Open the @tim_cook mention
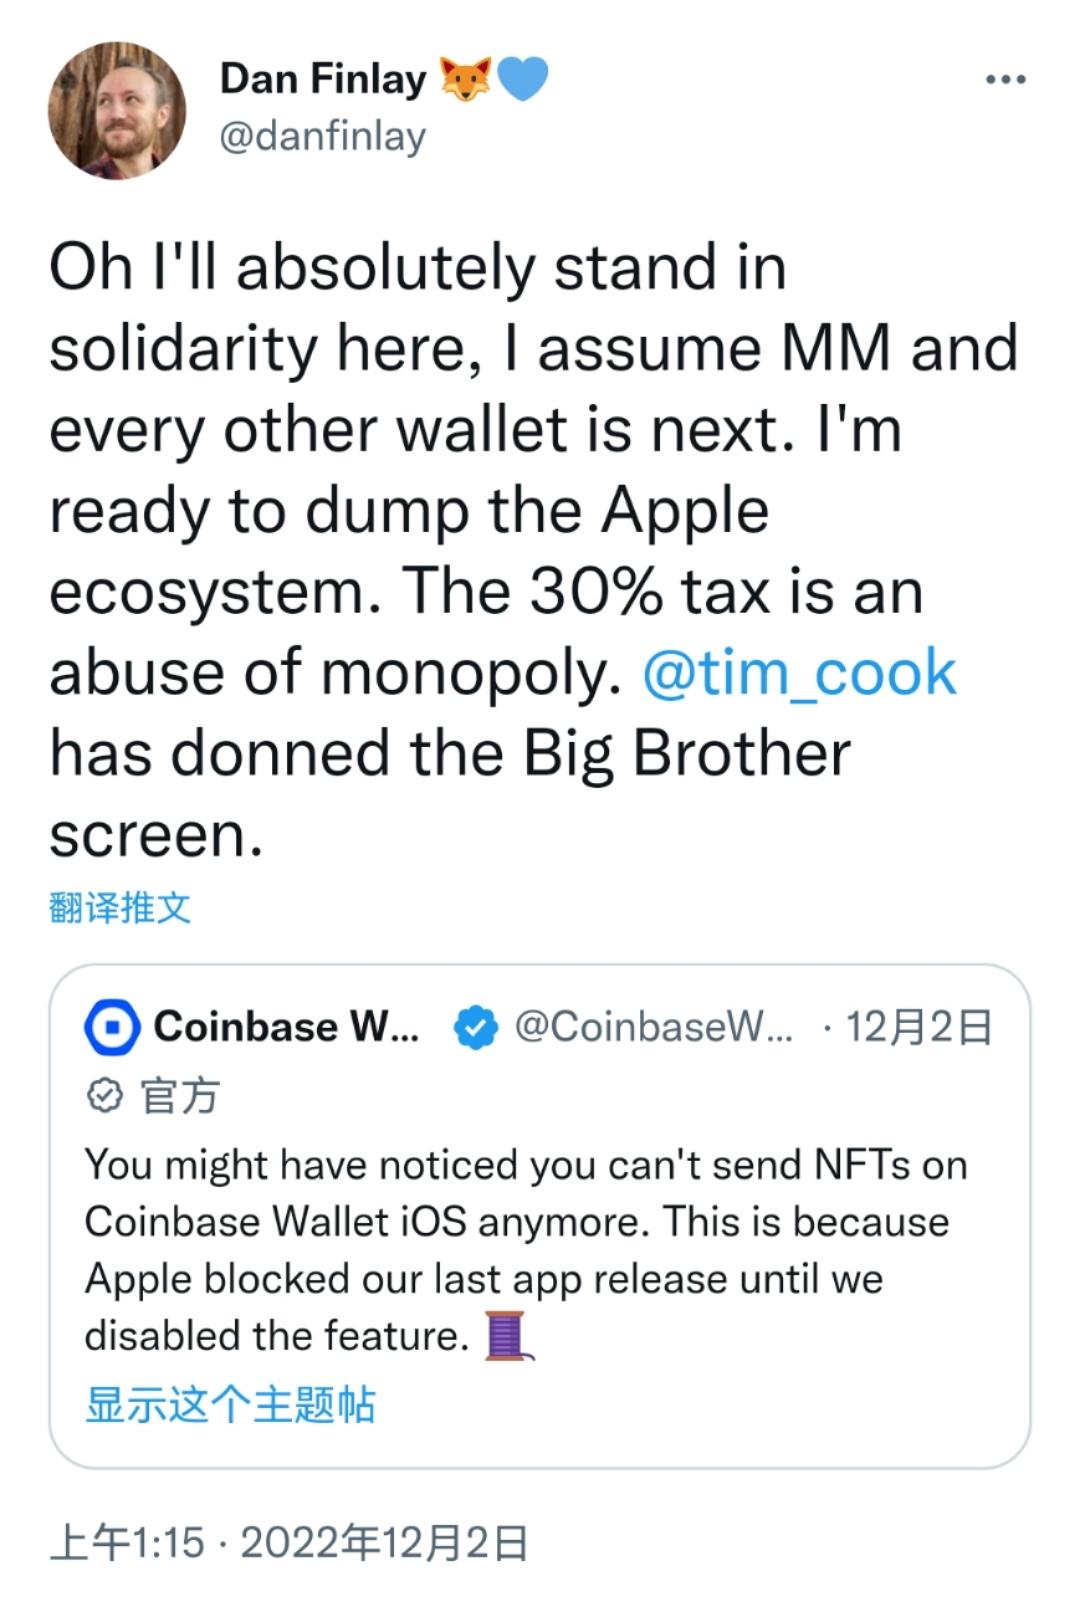This screenshot has width=1080, height=1602. [798, 672]
